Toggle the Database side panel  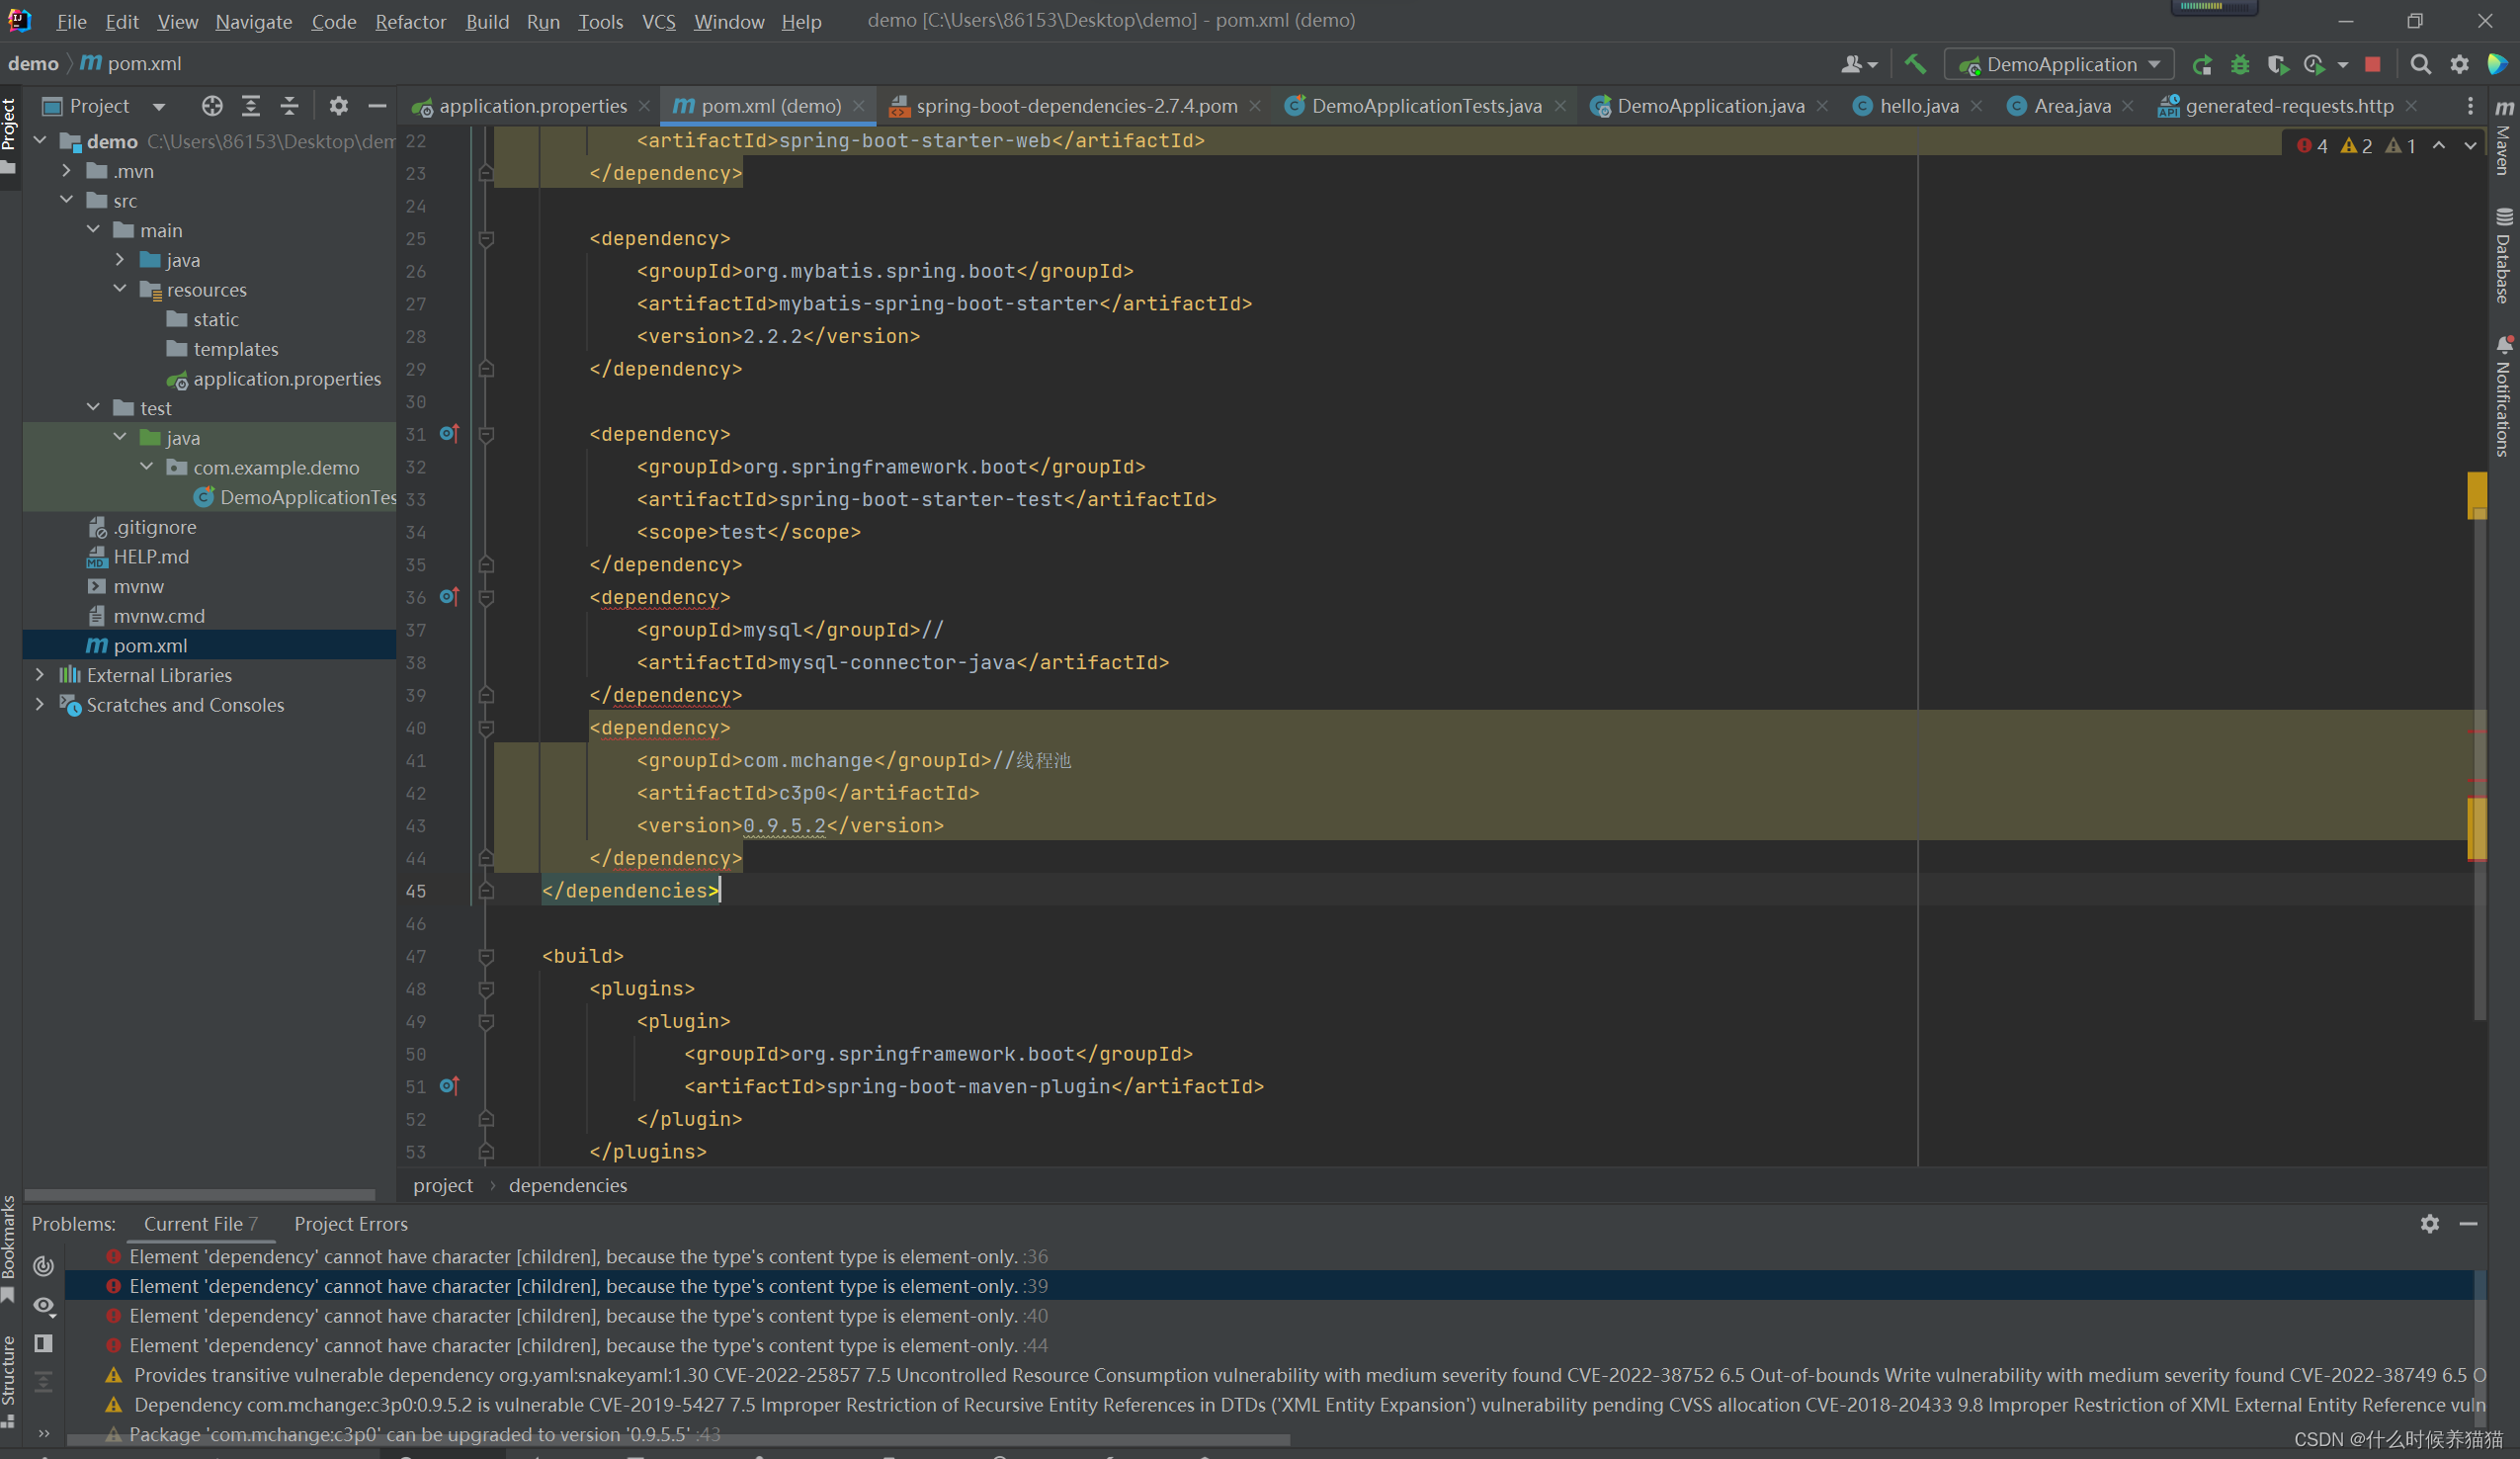click(x=2504, y=255)
